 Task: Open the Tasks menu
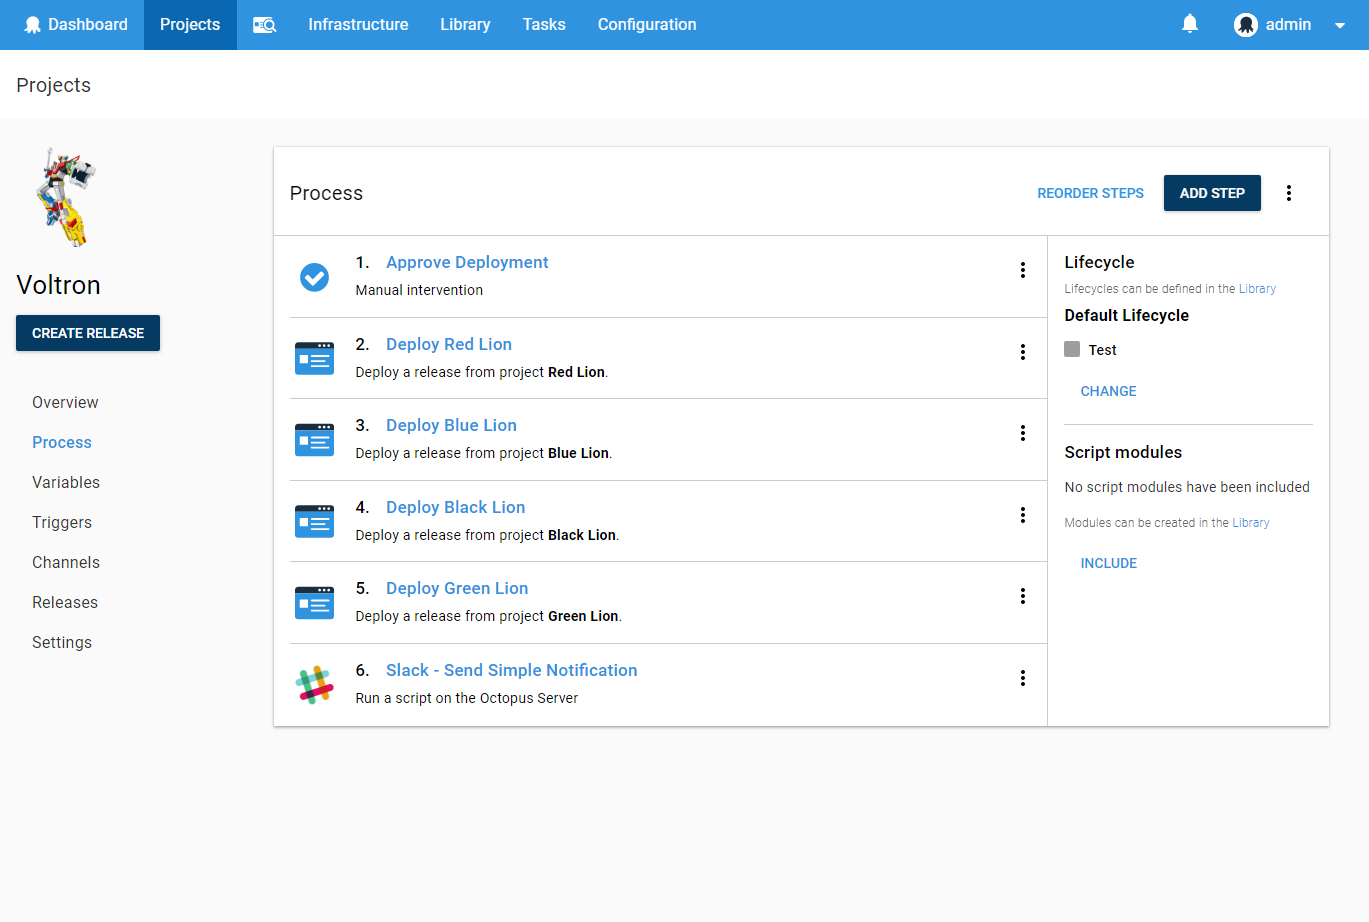click(x=543, y=24)
